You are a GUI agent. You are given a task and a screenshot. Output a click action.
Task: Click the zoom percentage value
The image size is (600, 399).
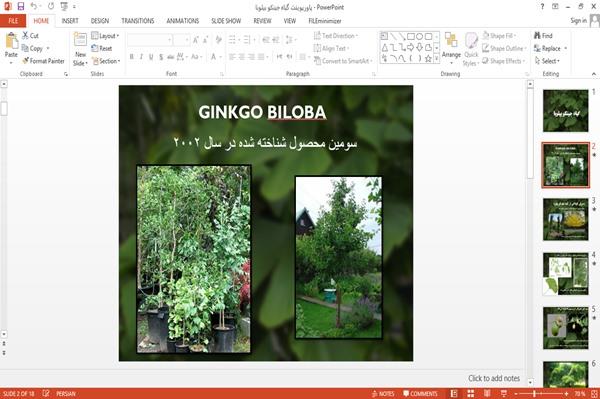click(x=579, y=394)
